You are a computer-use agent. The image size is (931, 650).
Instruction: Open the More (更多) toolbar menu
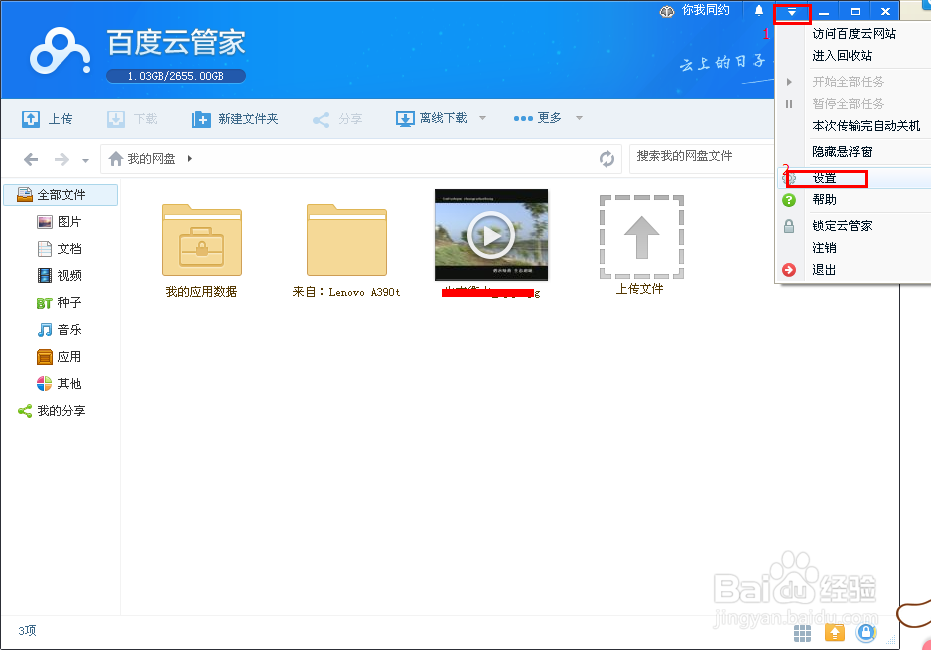click(537, 118)
